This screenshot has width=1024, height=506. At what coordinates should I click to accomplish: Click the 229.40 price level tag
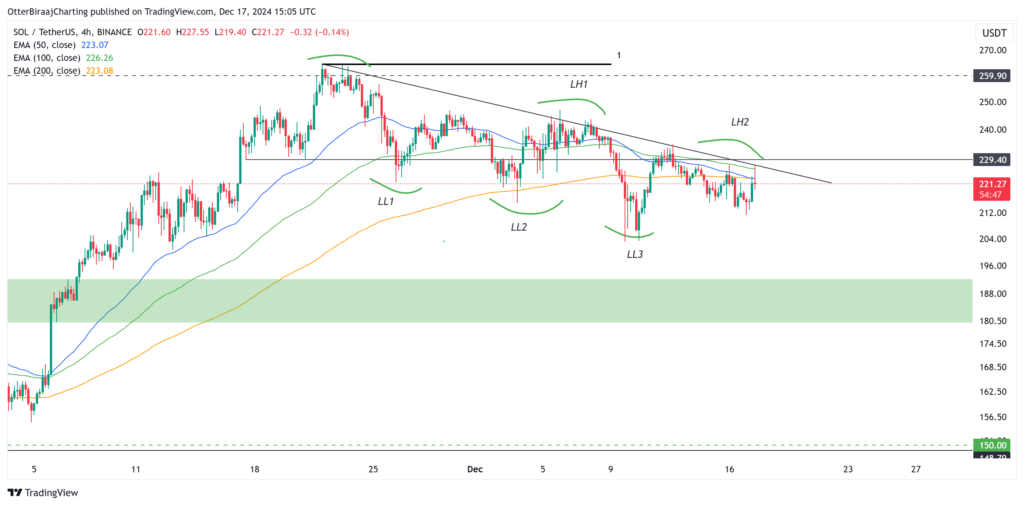995,159
